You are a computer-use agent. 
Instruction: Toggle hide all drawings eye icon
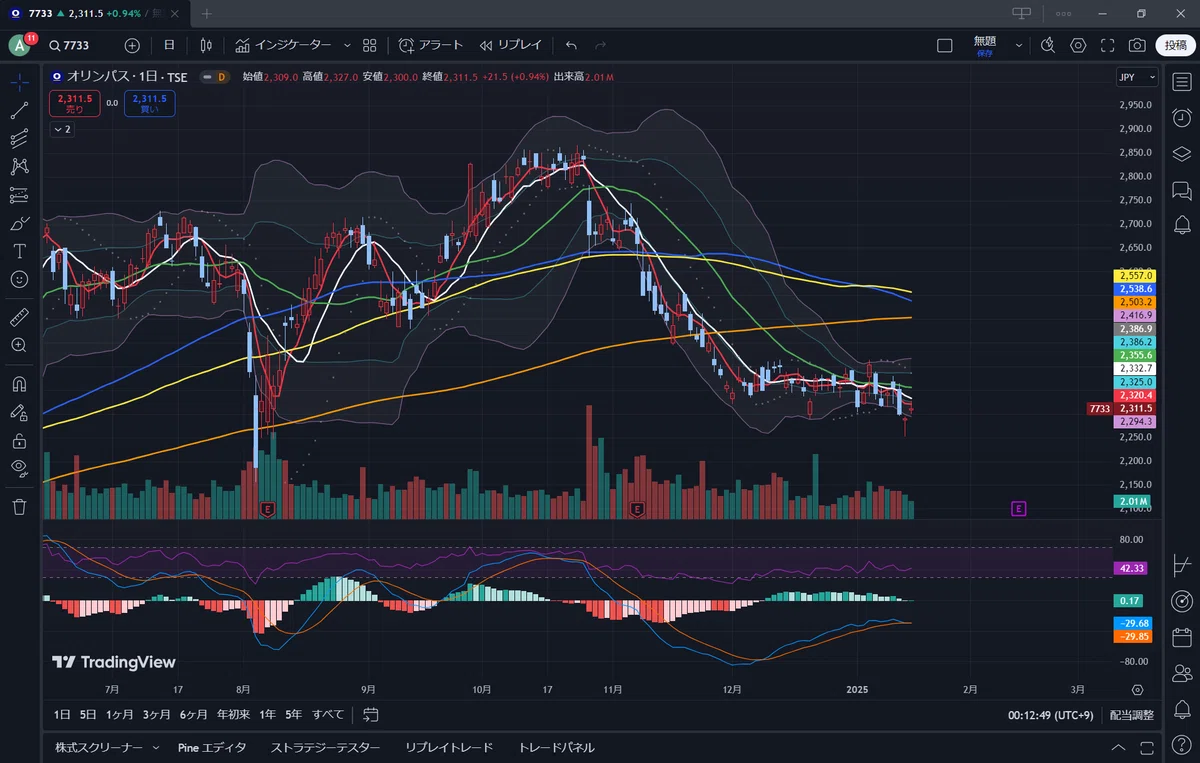(x=19, y=468)
